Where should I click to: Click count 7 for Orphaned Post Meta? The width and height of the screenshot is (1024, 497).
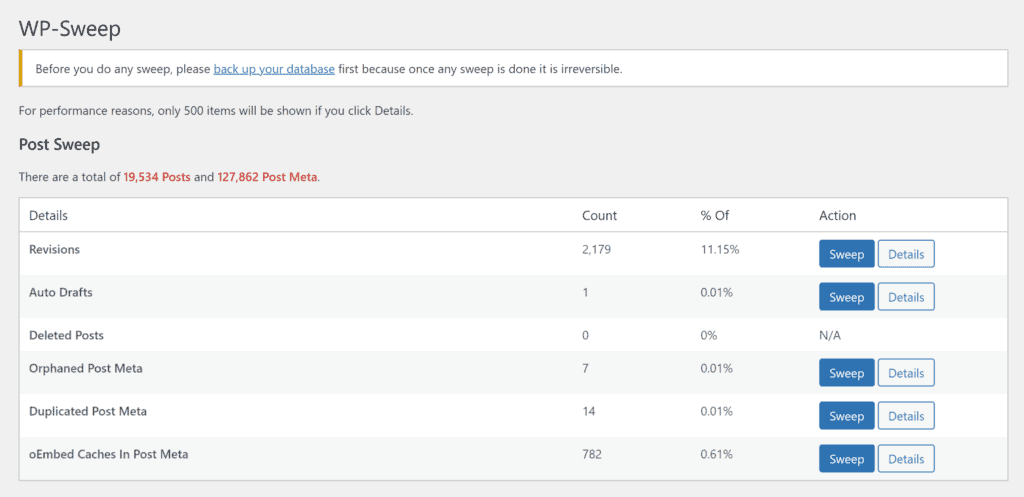(x=585, y=368)
